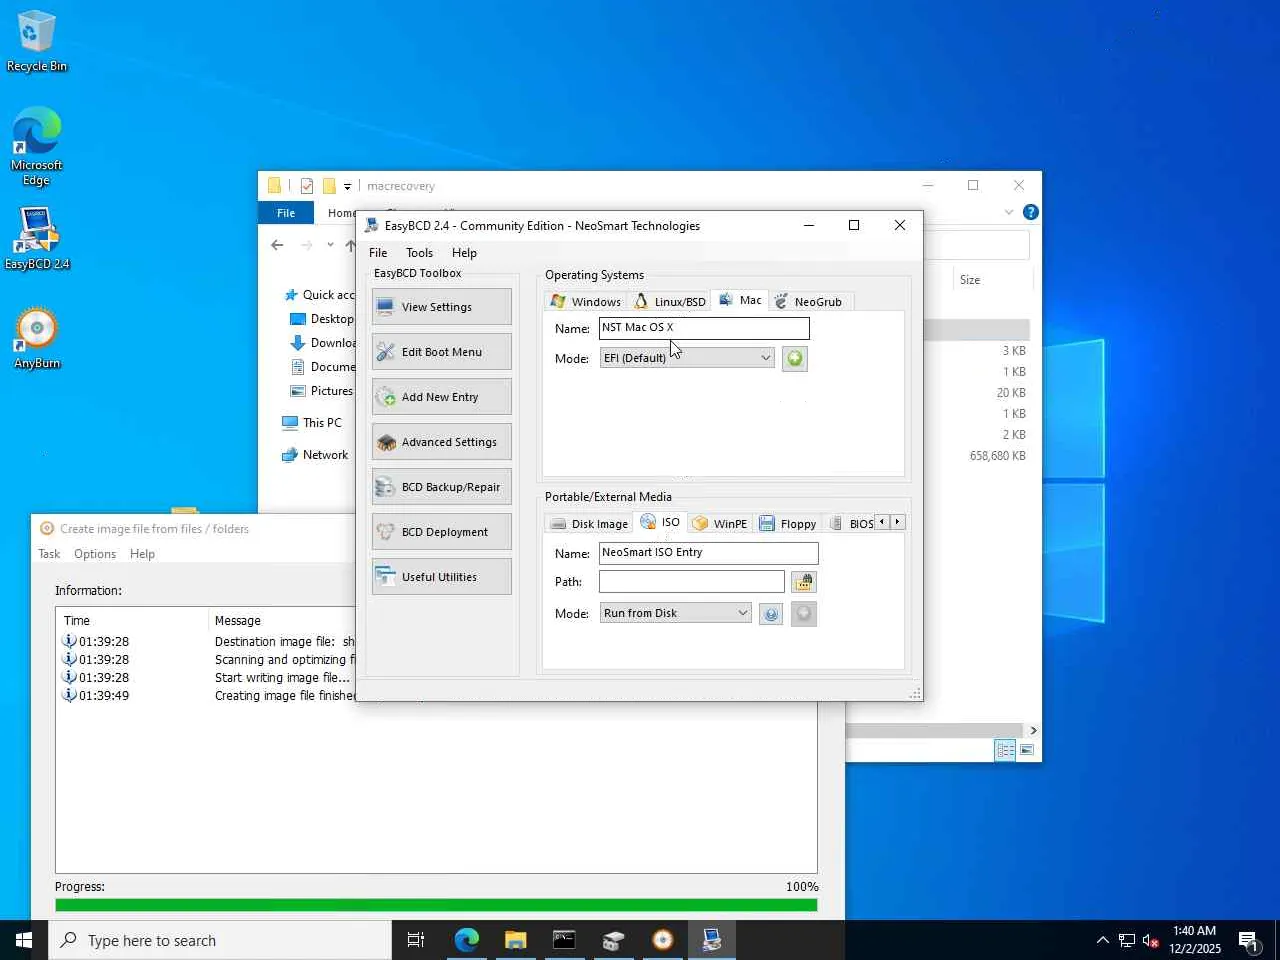Switch to AnyBurn on the taskbar
1280x960 pixels.
(x=662, y=940)
